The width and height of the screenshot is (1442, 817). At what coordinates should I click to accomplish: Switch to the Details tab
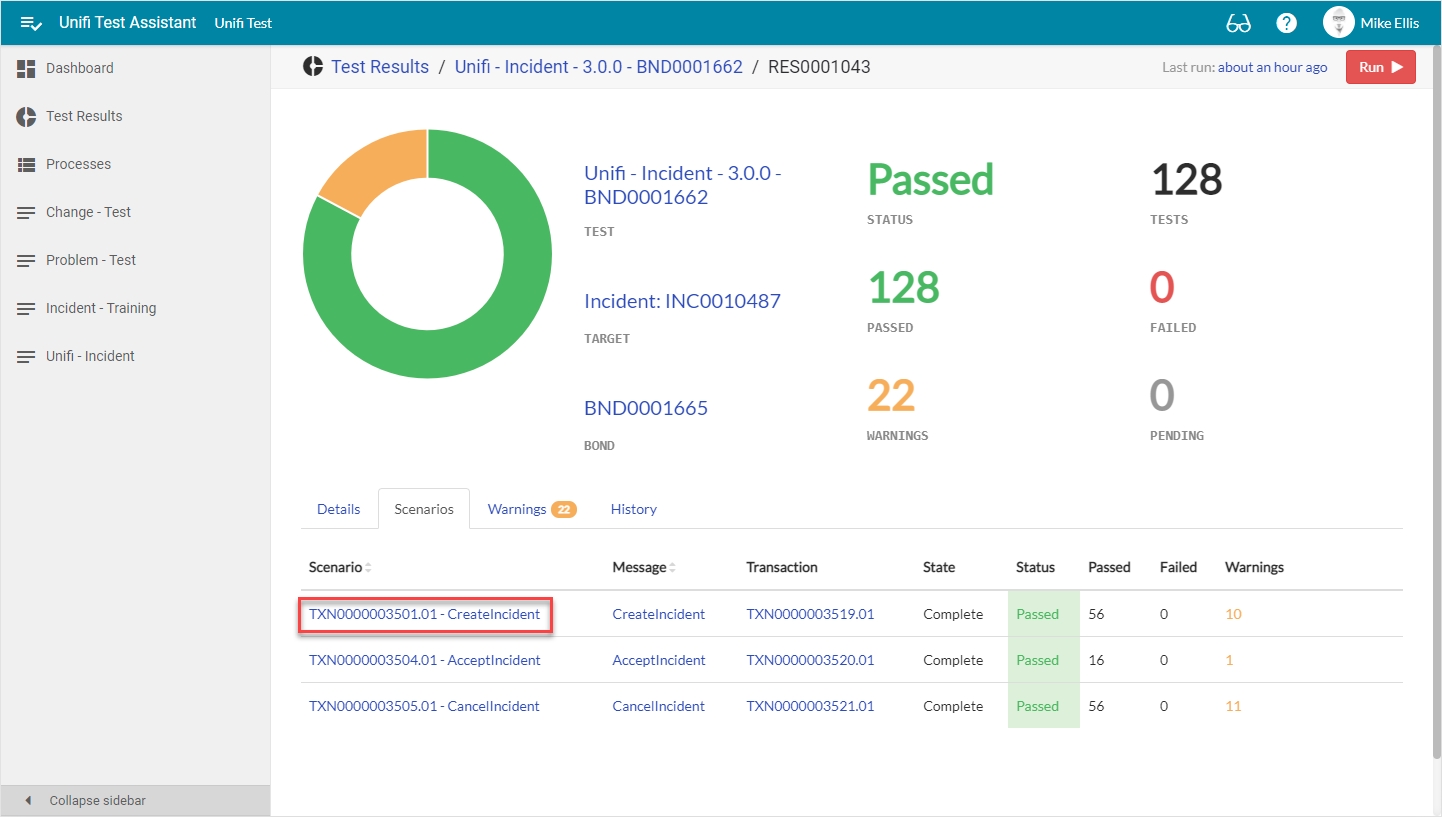pos(338,509)
